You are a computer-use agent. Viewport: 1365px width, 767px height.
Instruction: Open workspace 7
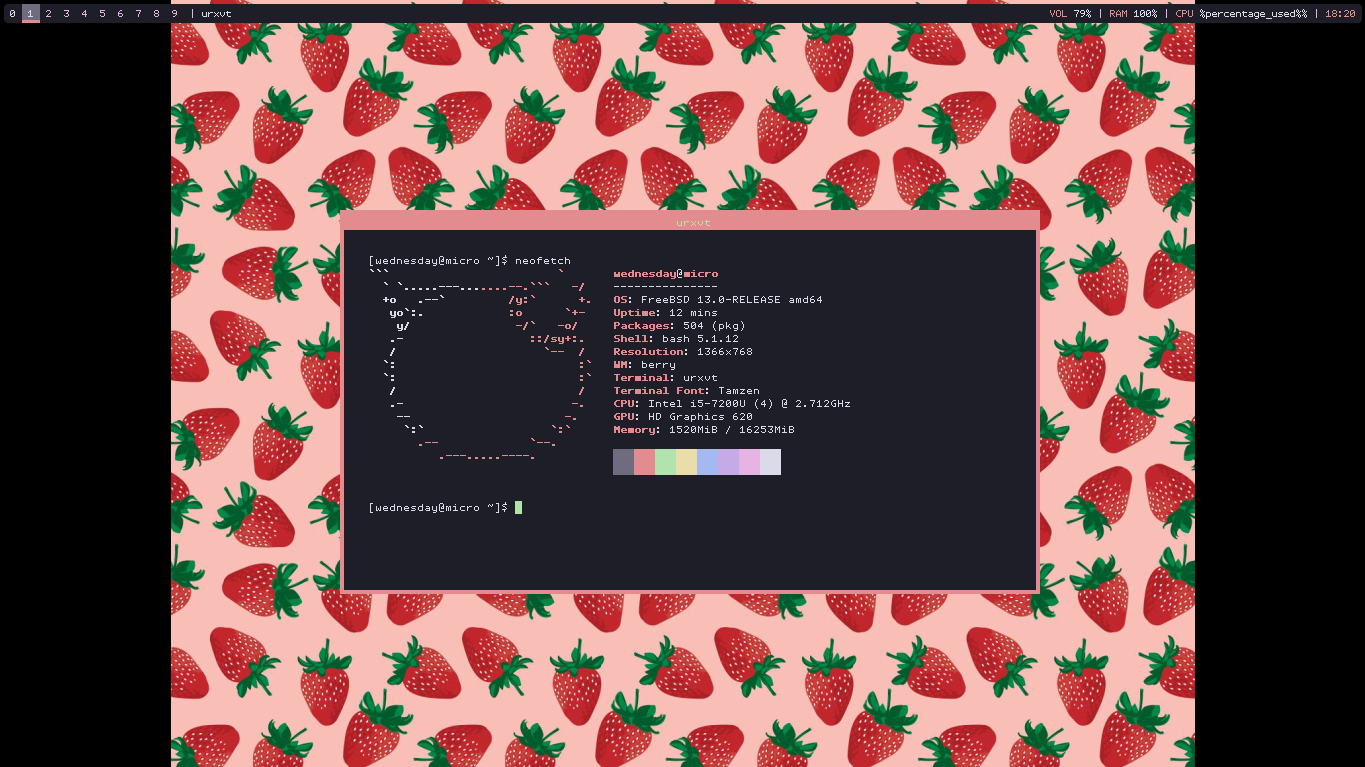tap(138, 14)
